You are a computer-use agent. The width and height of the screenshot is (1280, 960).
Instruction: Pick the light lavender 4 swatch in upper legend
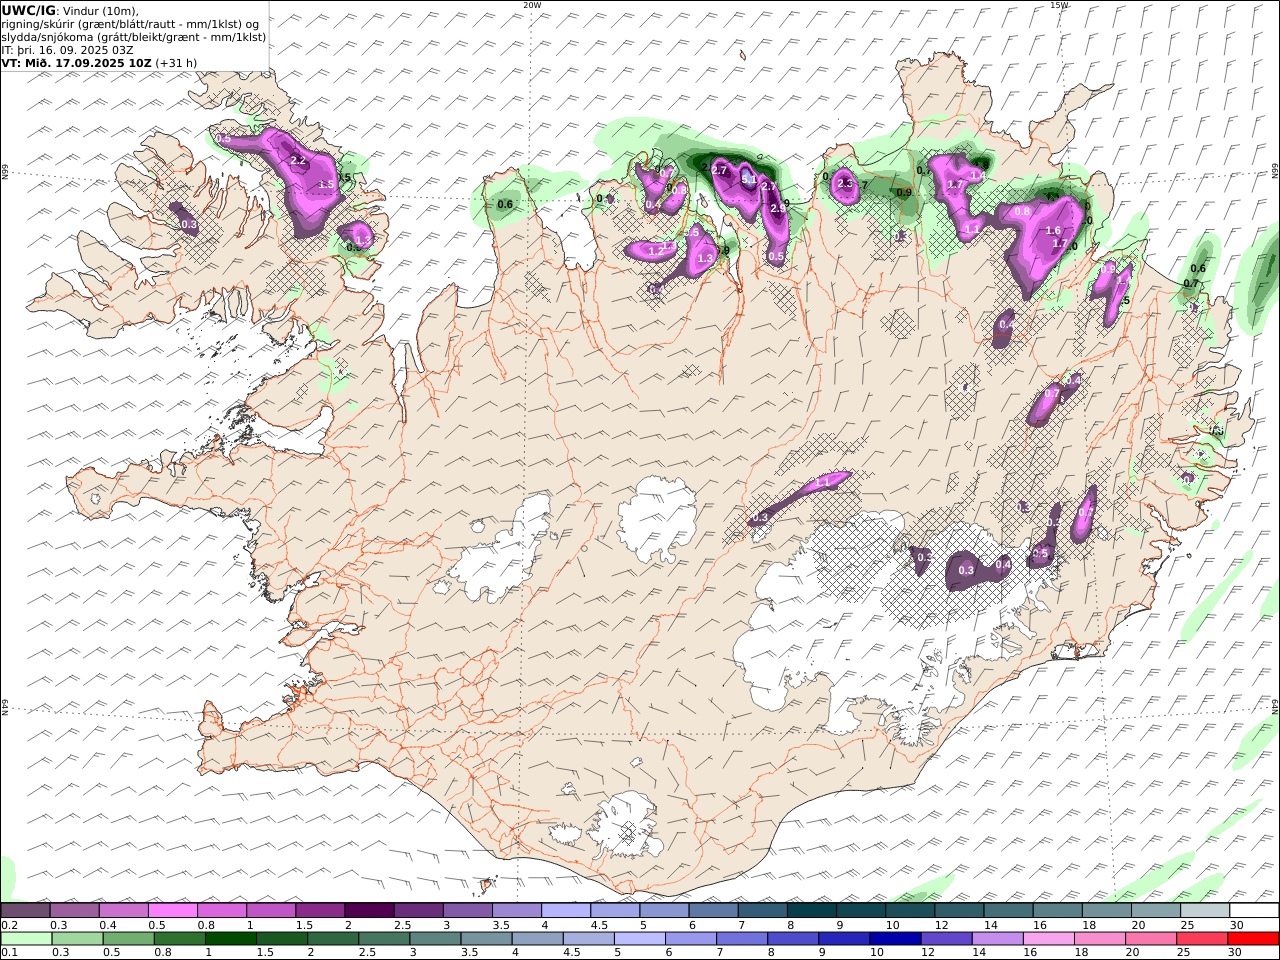(566, 911)
